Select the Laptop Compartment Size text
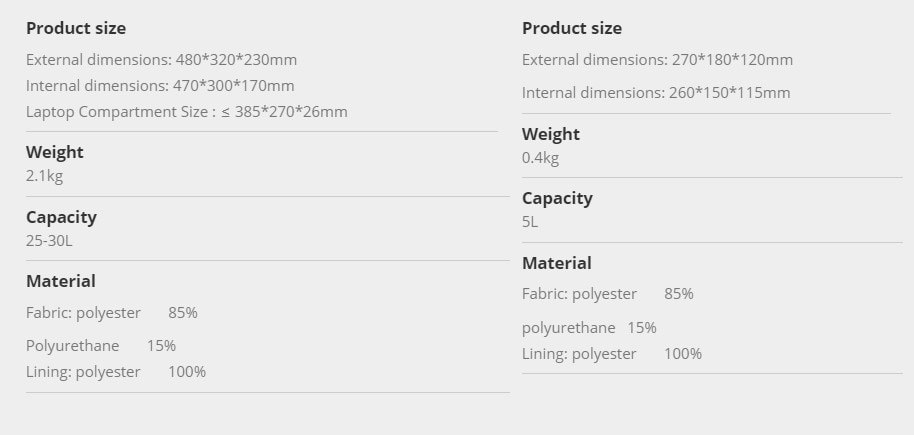This screenshot has height=435, width=914. pos(186,112)
